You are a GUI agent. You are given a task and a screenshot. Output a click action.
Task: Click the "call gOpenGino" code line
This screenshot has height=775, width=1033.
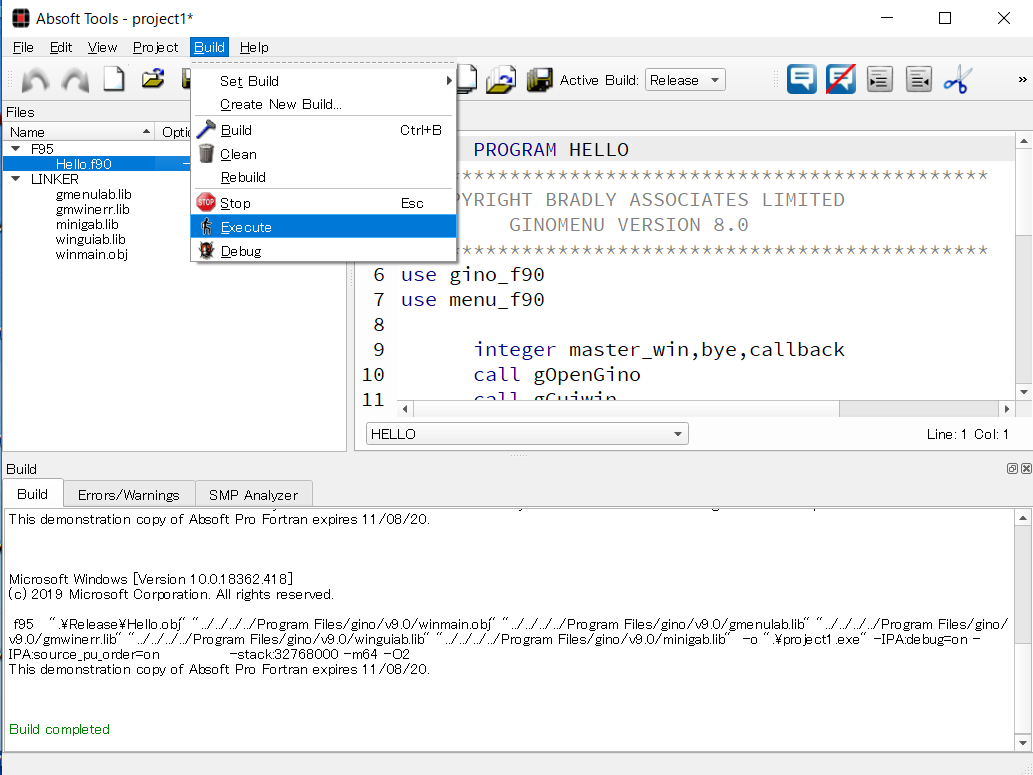pos(557,375)
